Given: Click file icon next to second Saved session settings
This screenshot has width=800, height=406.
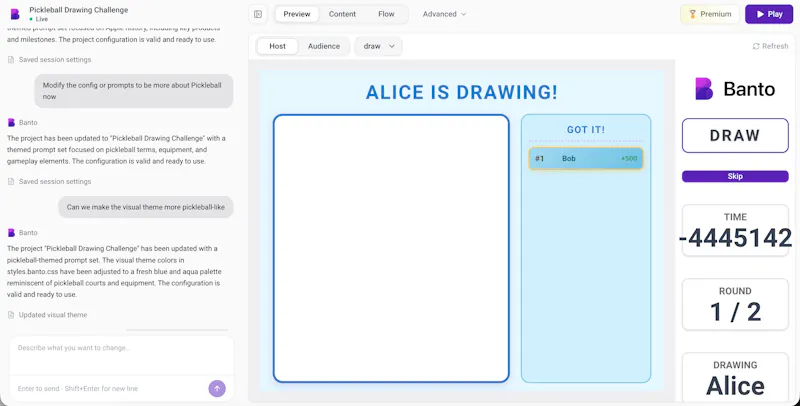Looking at the screenshot, I should point(11,182).
